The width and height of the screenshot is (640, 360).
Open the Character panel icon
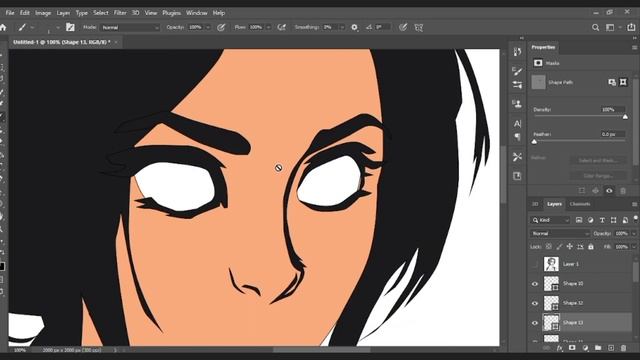point(517,123)
